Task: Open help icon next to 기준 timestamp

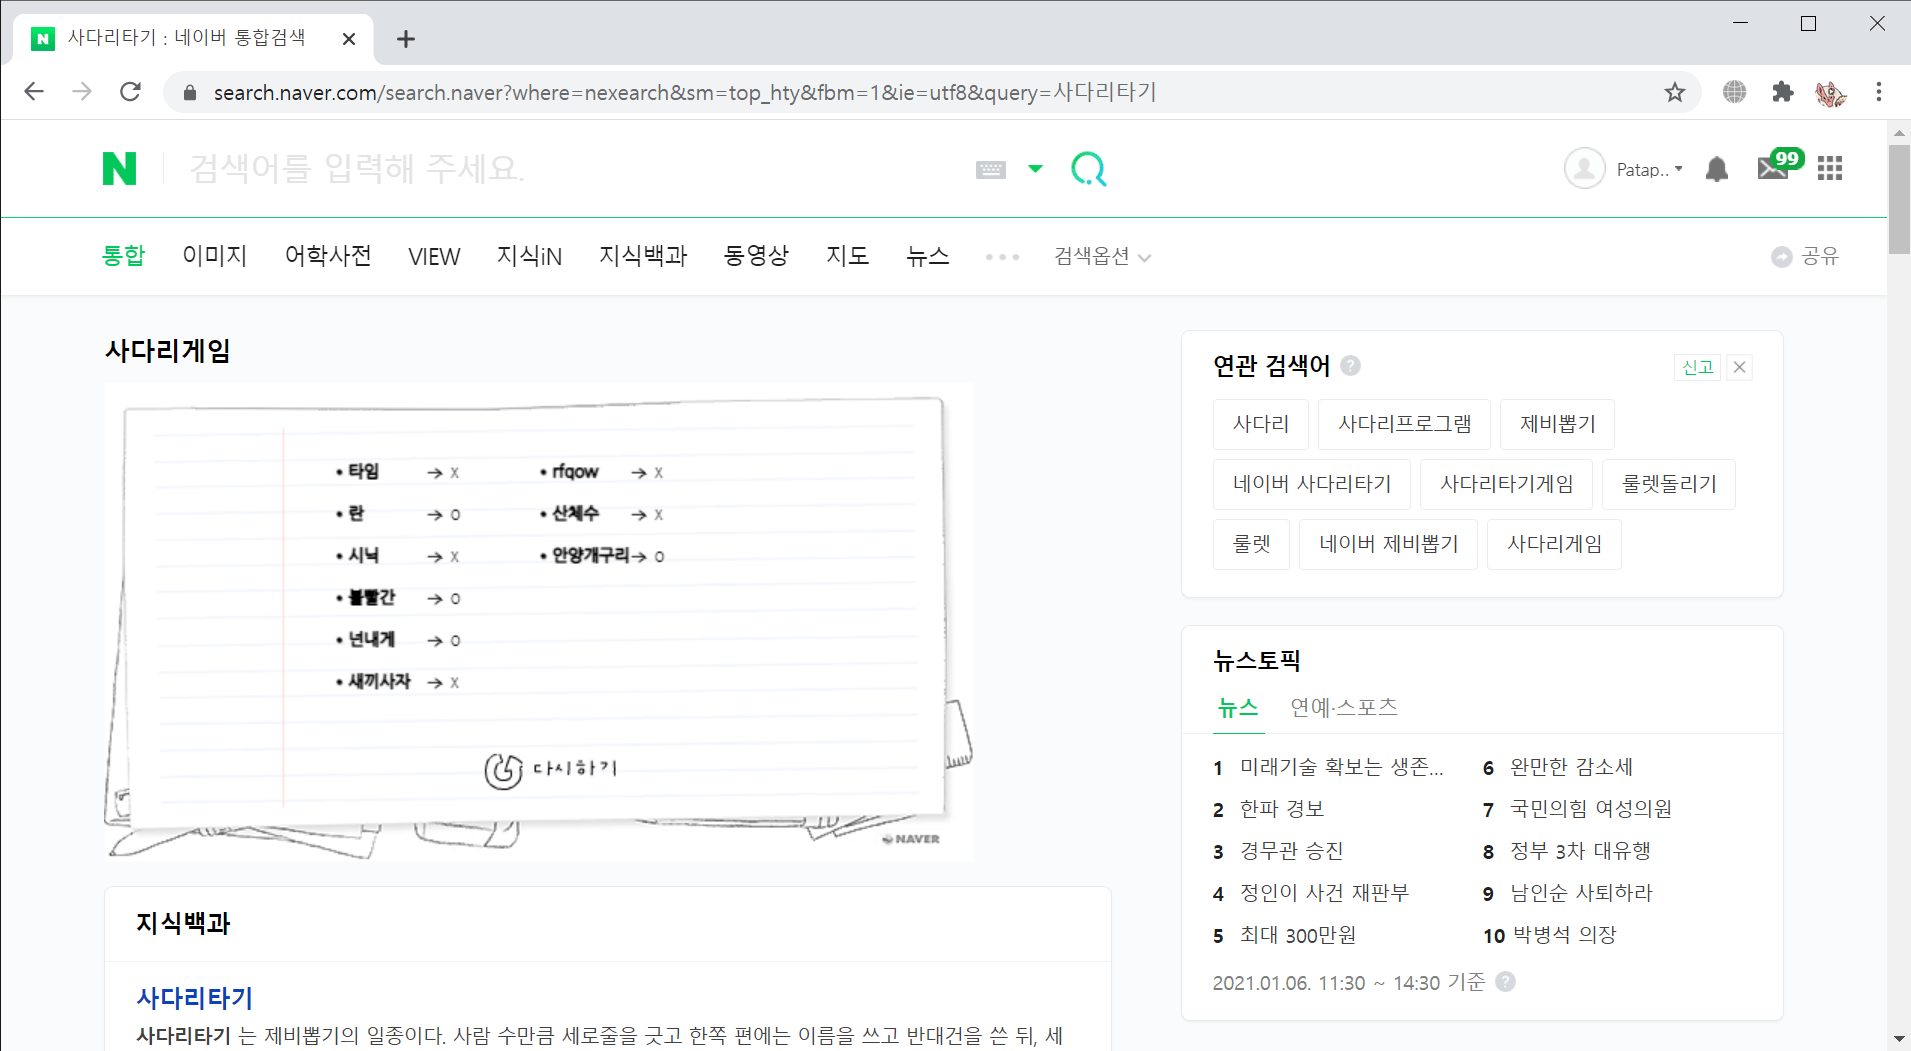Action: click(1505, 982)
